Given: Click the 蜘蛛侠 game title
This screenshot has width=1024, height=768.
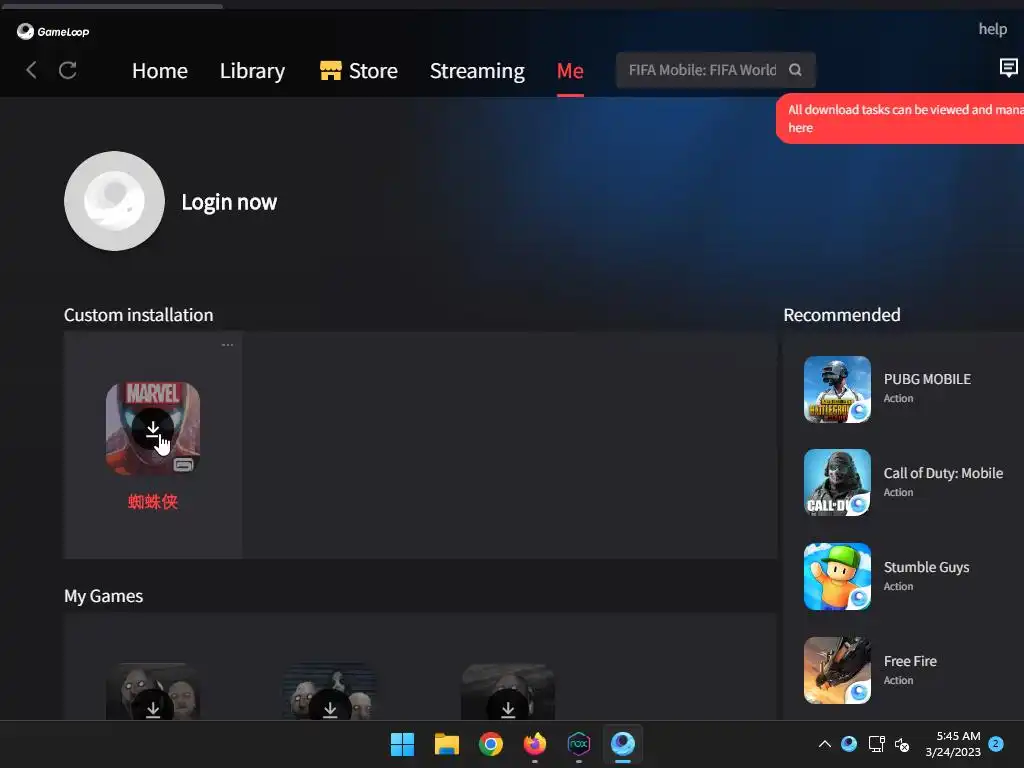Looking at the screenshot, I should [x=153, y=502].
